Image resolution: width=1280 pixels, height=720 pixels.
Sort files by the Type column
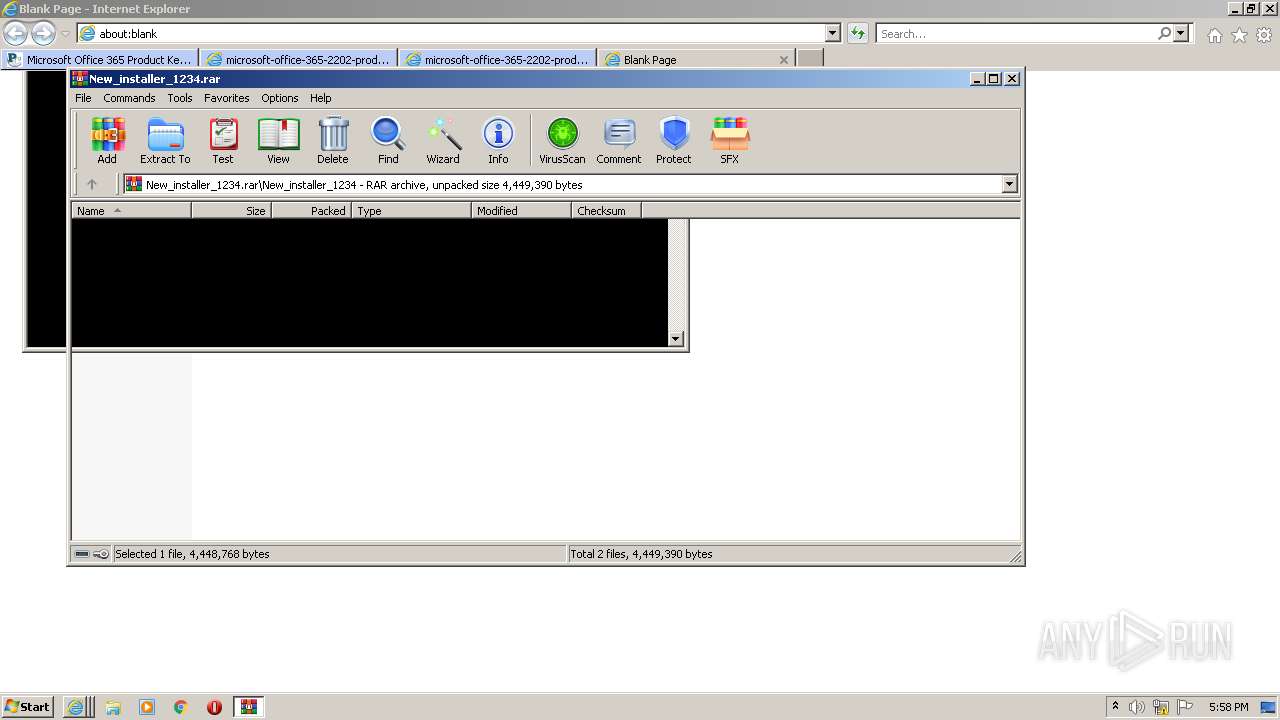click(x=411, y=211)
